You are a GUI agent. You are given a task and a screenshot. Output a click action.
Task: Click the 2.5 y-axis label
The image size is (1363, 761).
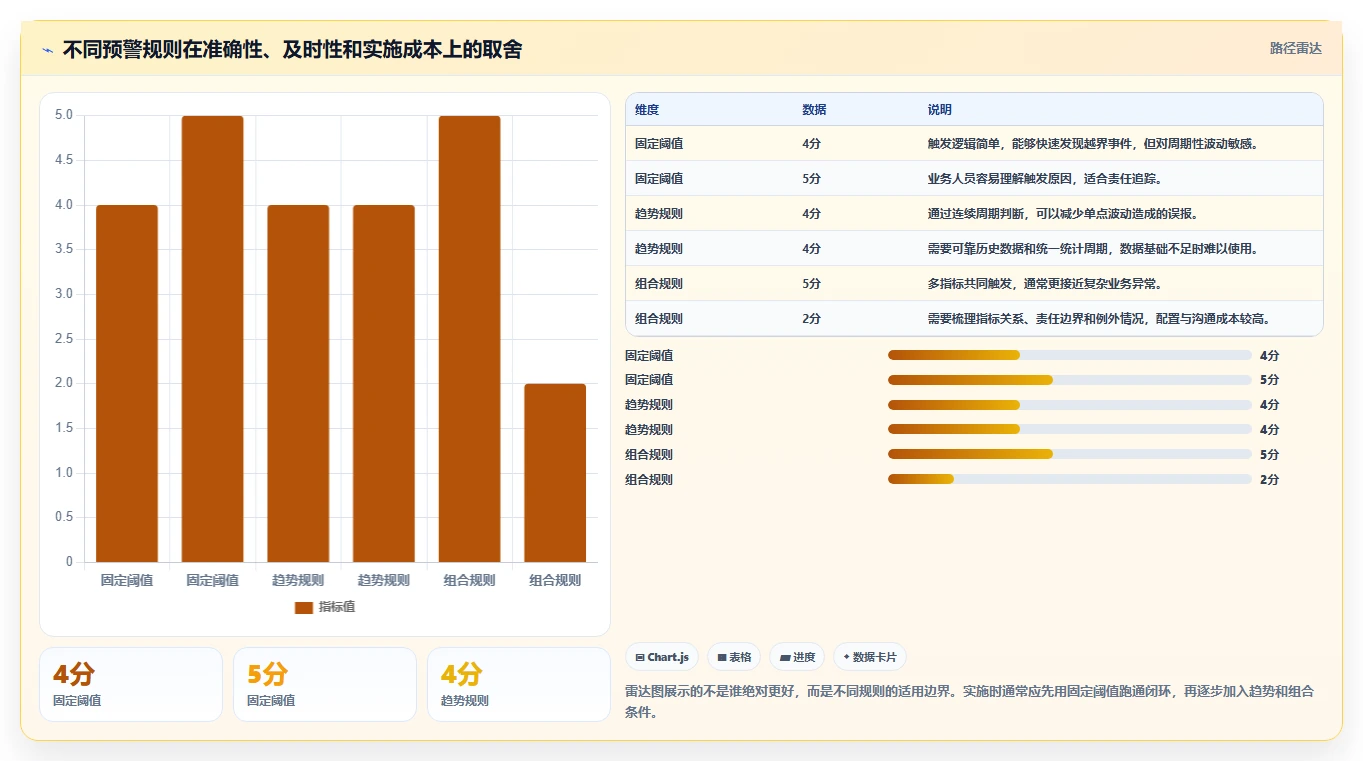point(64,338)
